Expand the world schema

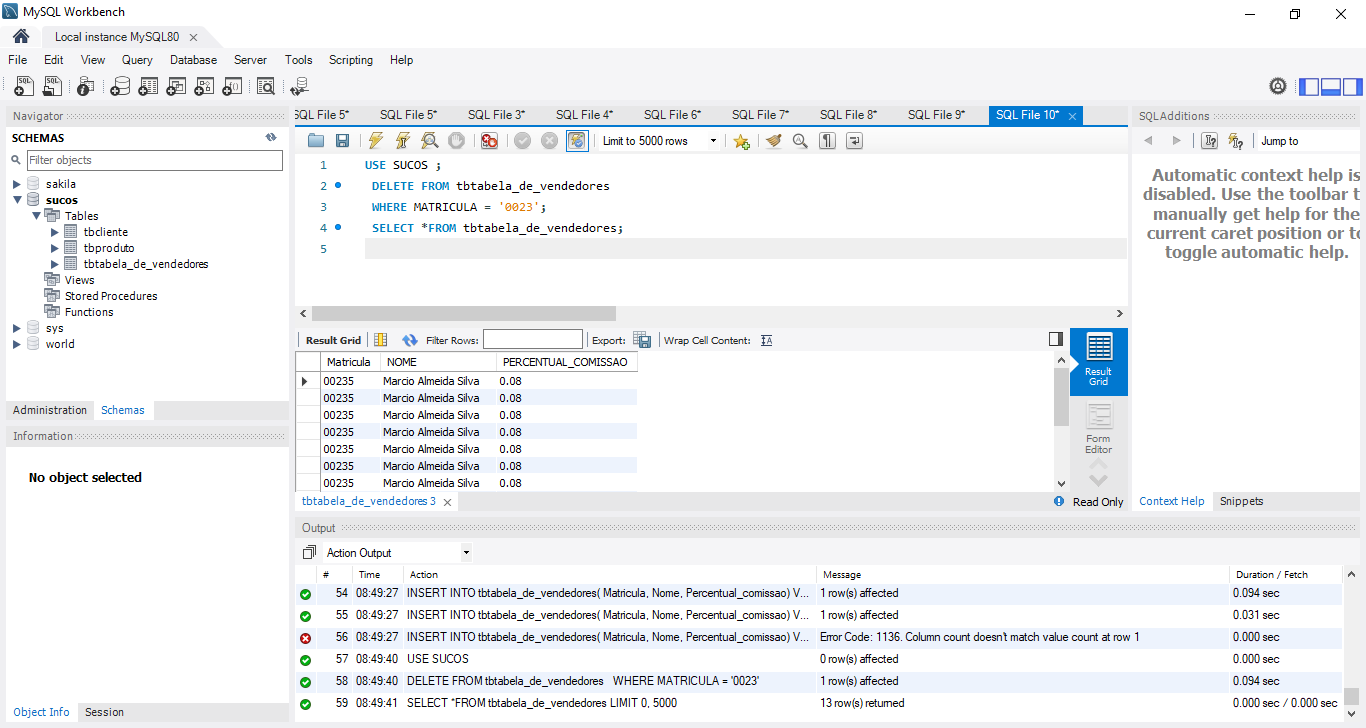click(17, 344)
